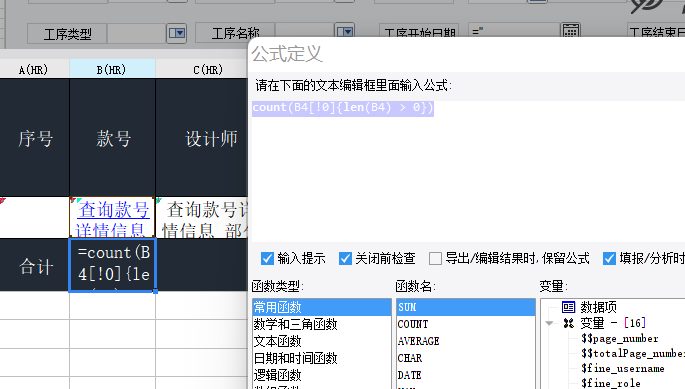Select 日期和时间函数 function type
685x389 pixels.
[x=322, y=358]
